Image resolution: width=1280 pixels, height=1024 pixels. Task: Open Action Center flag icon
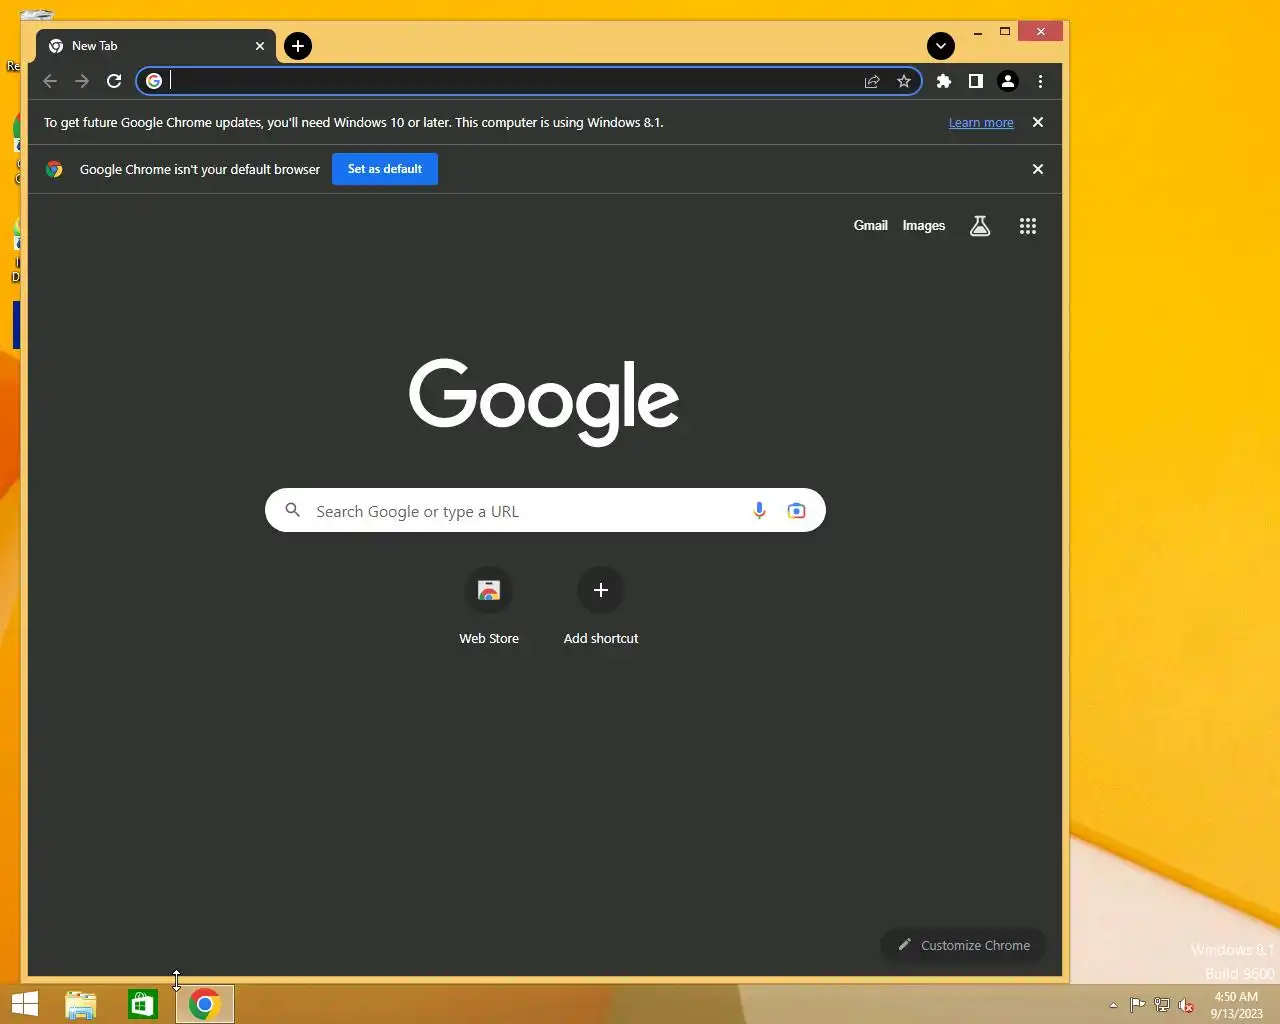point(1138,1005)
